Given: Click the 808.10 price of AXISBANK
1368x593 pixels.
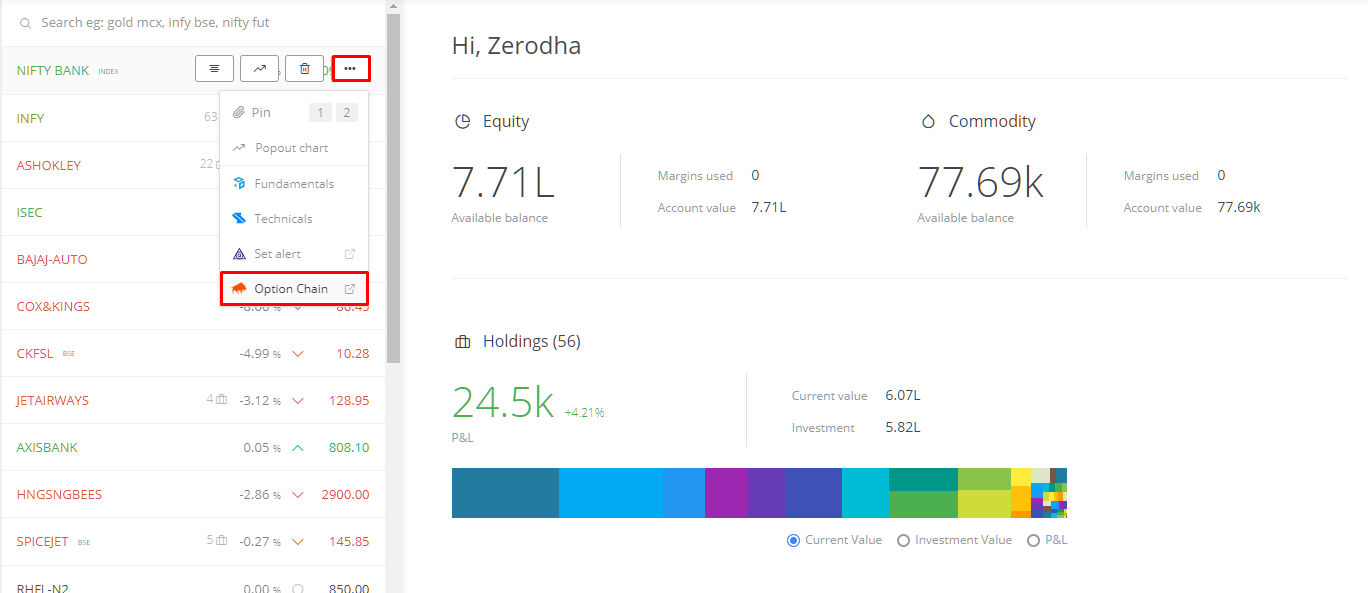Looking at the screenshot, I should [349, 447].
